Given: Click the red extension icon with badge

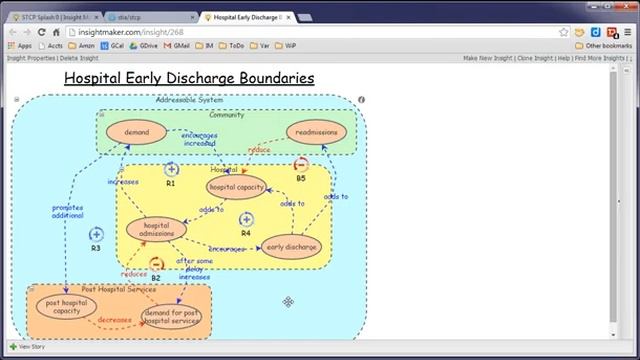Looking at the screenshot, I should [612, 32].
